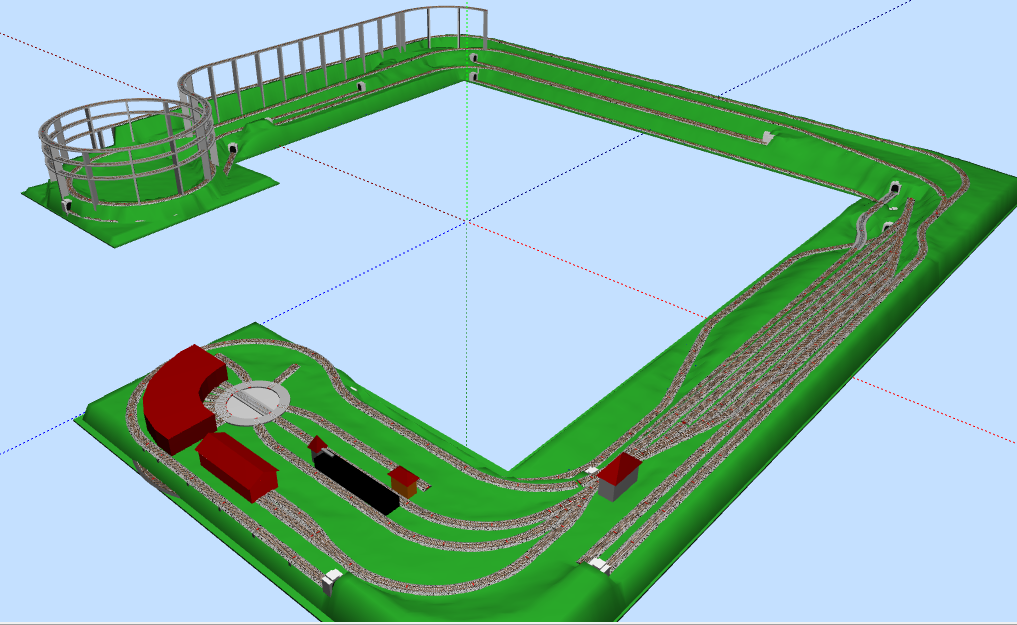Select the red rectangular shed beside roundhouse

pyautogui.click(x=237, y=464)
